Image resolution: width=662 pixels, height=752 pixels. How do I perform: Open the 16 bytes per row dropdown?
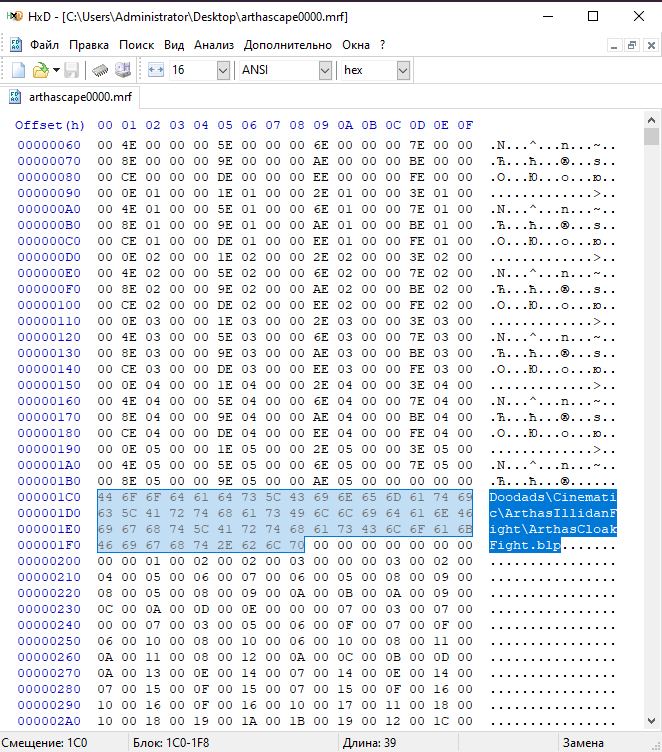[x=223, y=70]
